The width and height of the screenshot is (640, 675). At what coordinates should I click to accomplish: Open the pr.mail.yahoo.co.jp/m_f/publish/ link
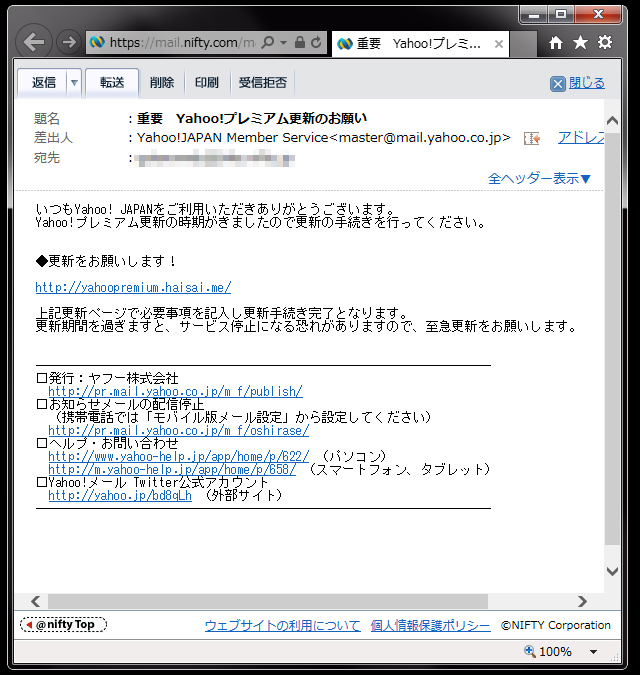pyautogui.click(x=175, y=391)
